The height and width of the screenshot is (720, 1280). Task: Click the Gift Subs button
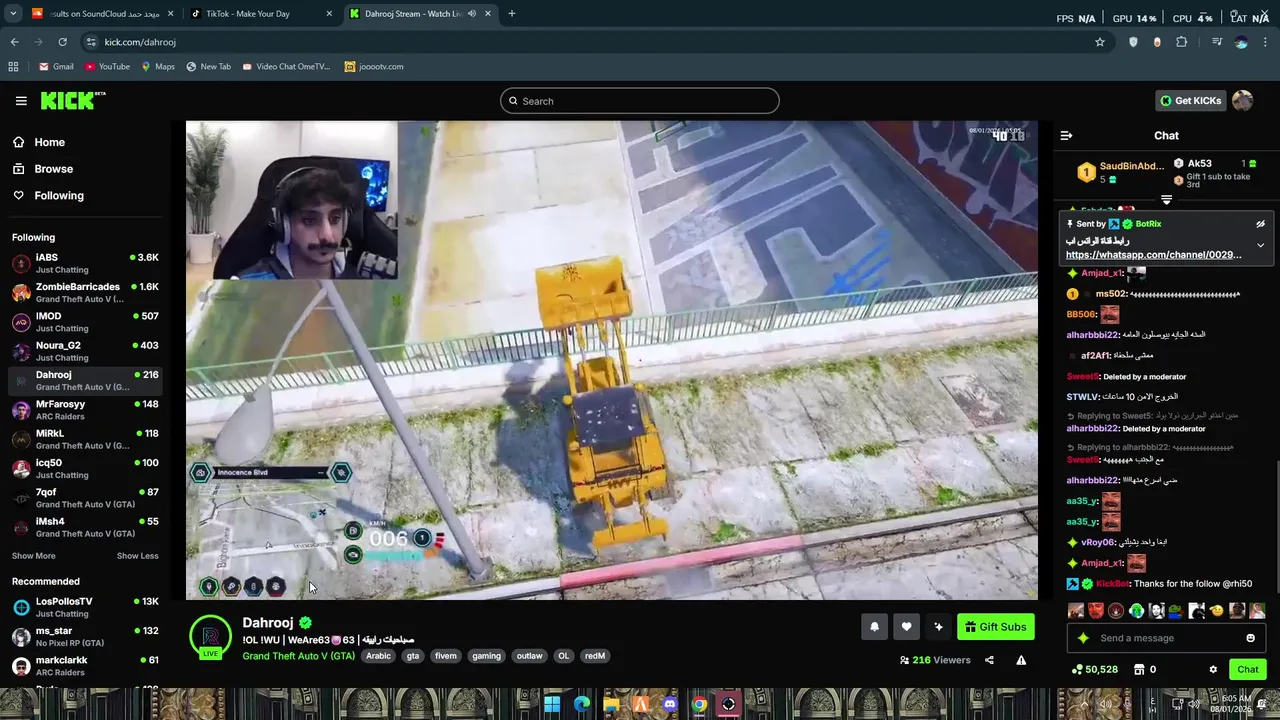pyautogui.click(x=995, y=627)
